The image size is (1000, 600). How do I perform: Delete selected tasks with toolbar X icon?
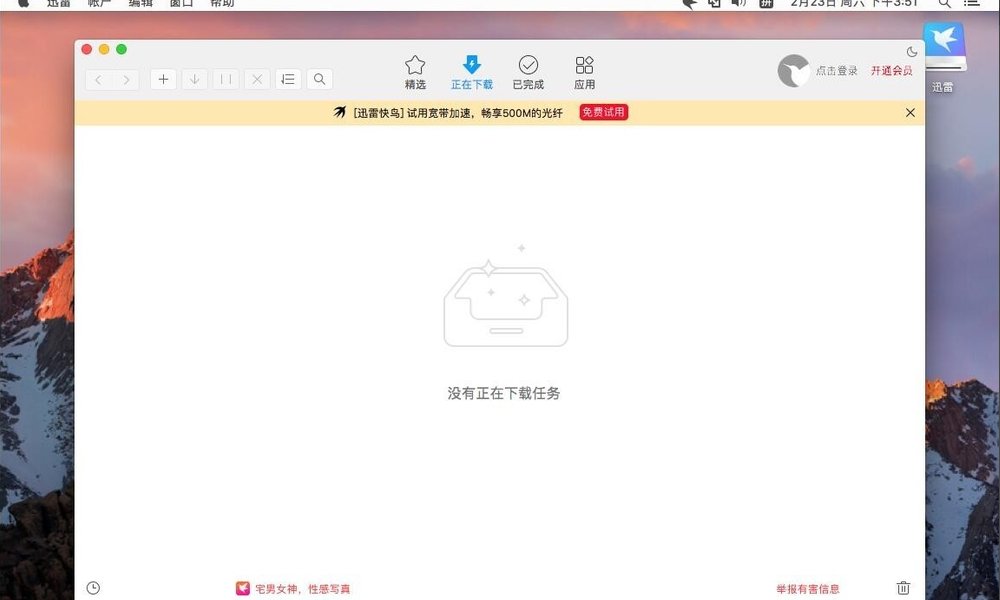(256, 79)
